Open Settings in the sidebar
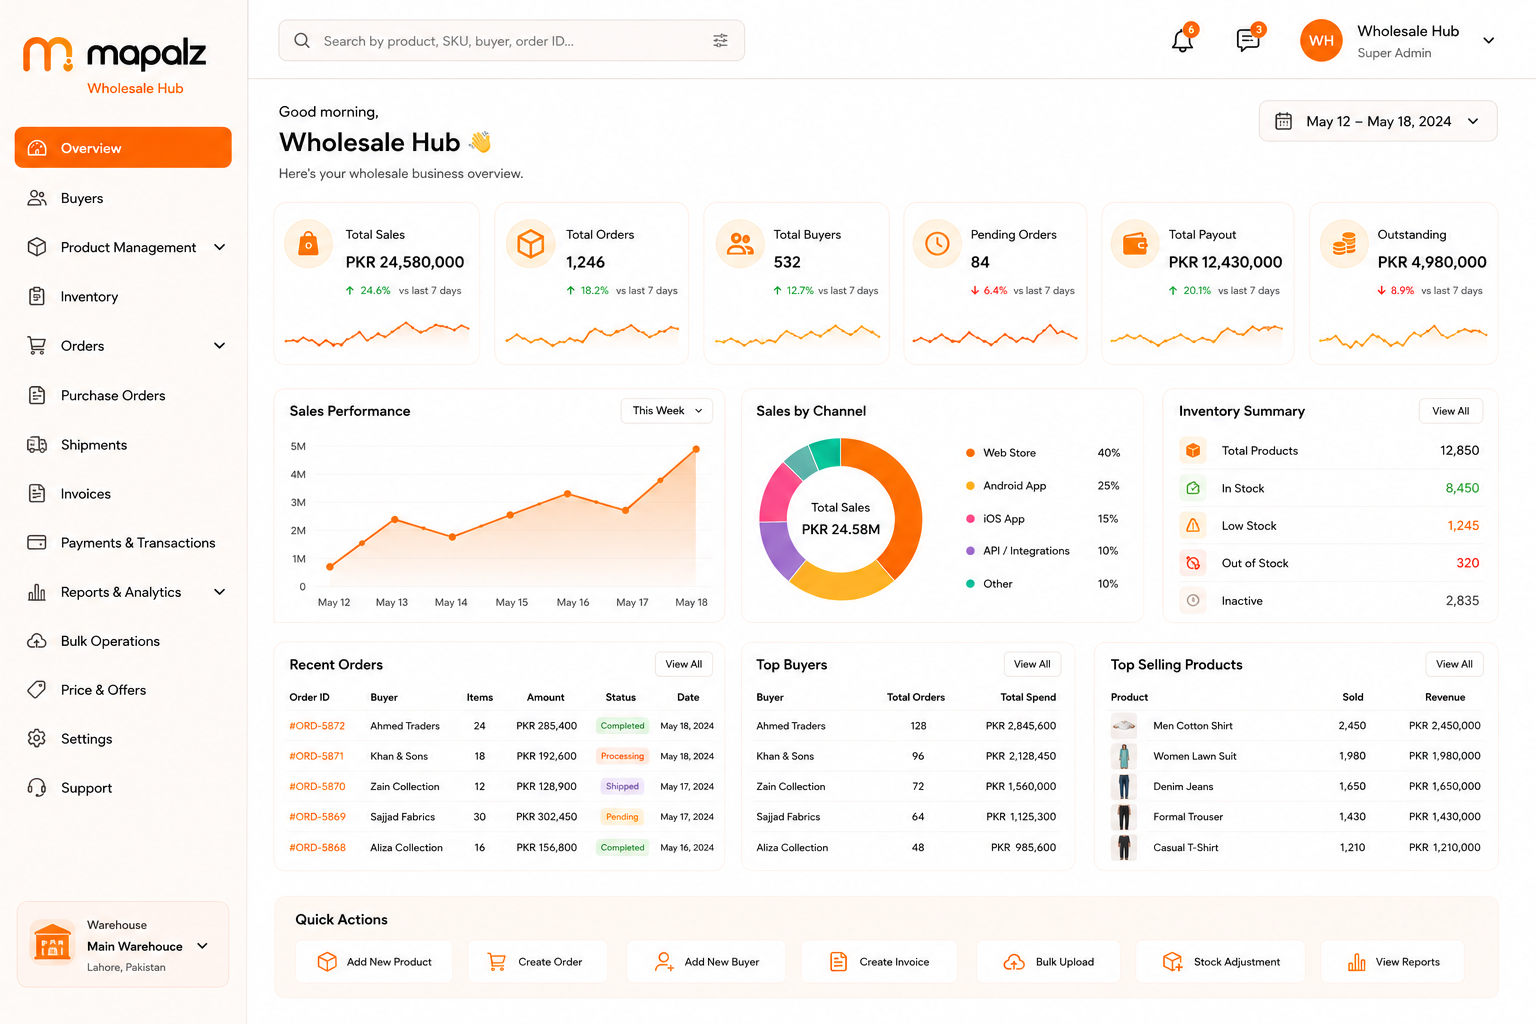 click(123, 739)
